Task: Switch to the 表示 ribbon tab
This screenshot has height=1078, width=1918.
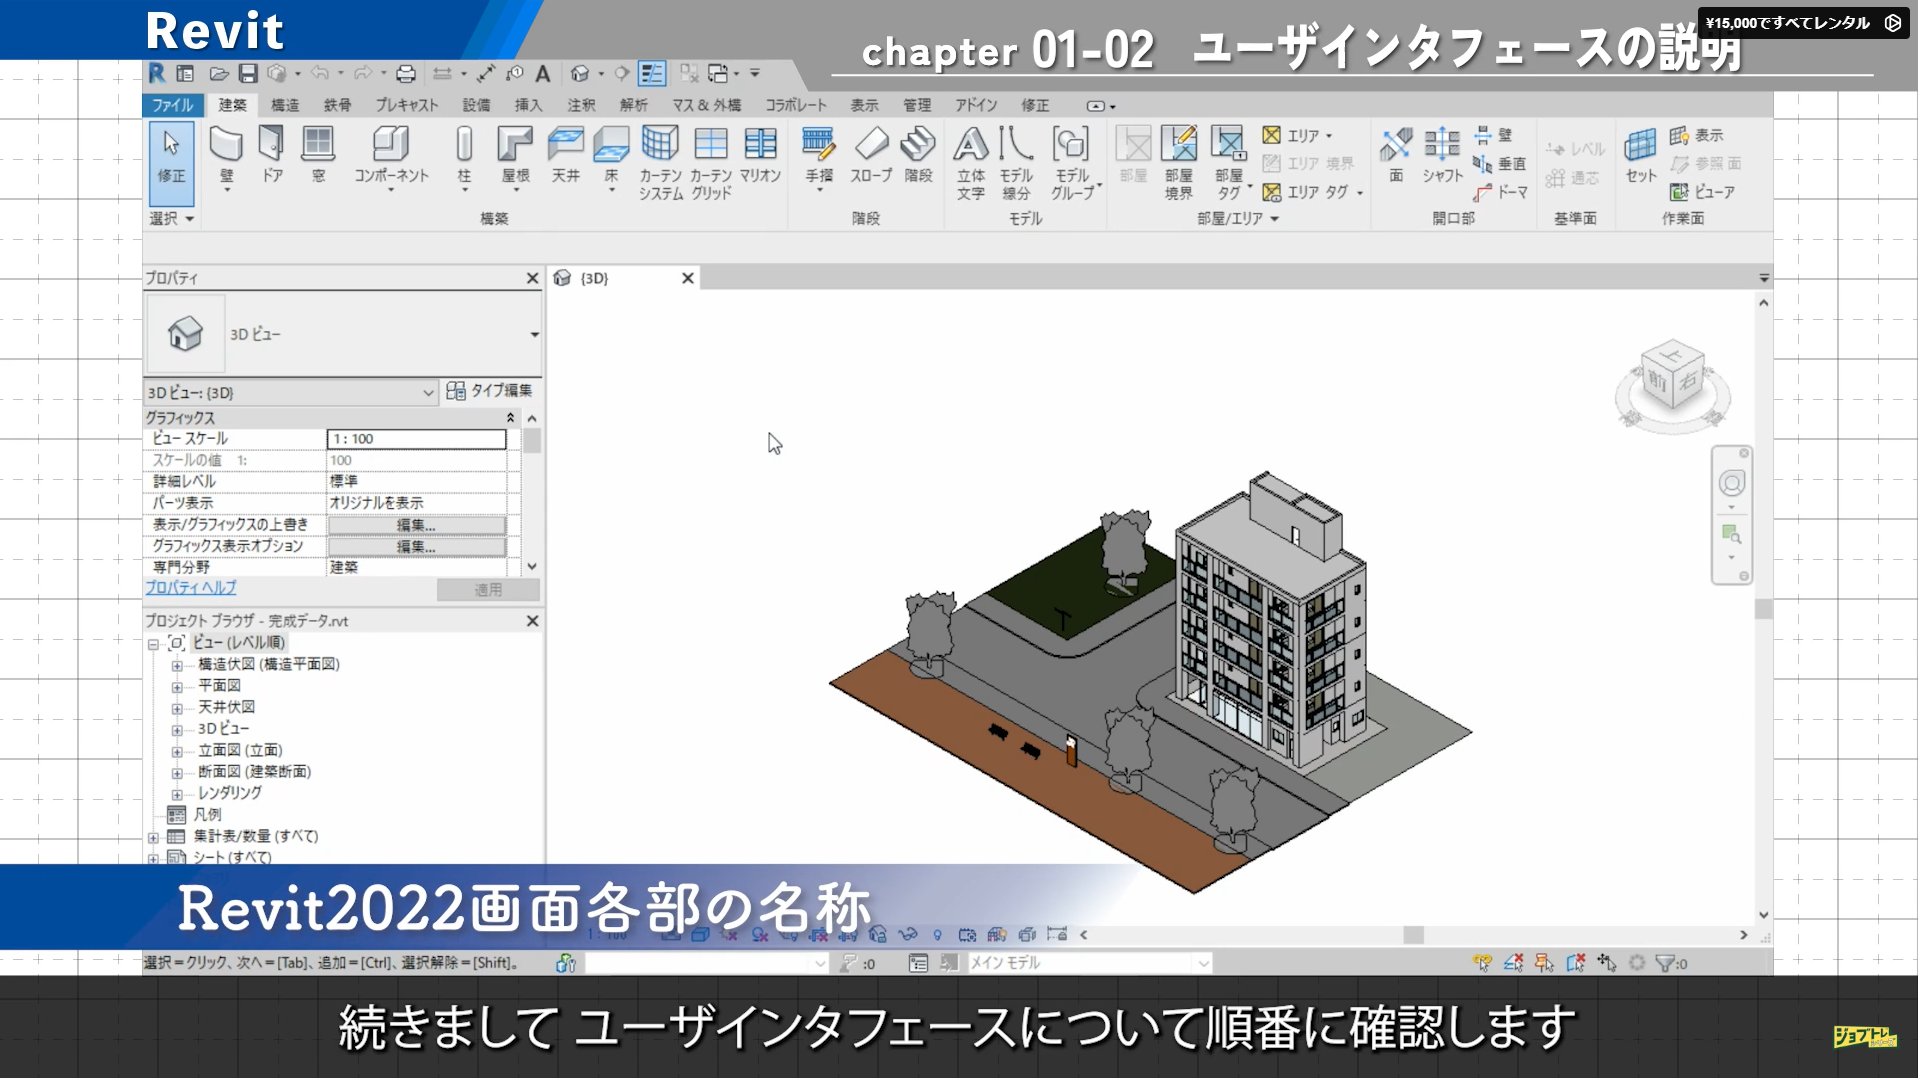Action: [864, 105]
